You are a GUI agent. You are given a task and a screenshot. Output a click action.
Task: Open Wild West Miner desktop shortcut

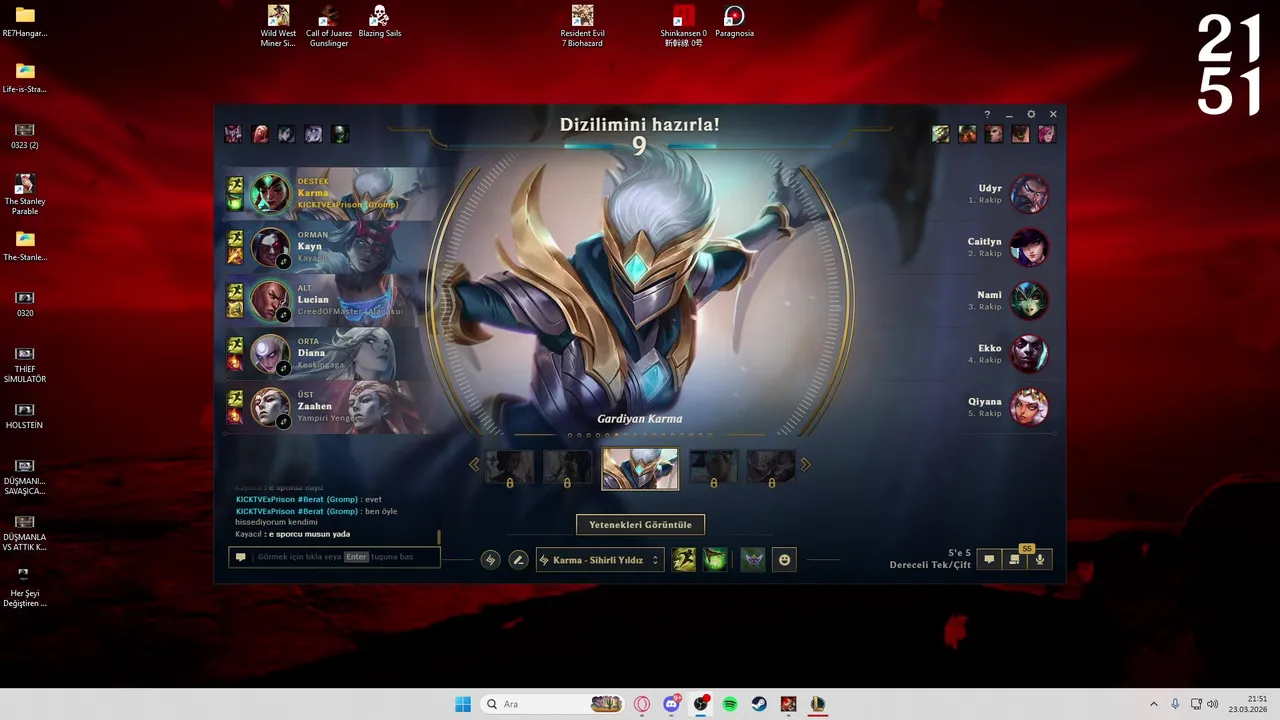tap(278, 27)
